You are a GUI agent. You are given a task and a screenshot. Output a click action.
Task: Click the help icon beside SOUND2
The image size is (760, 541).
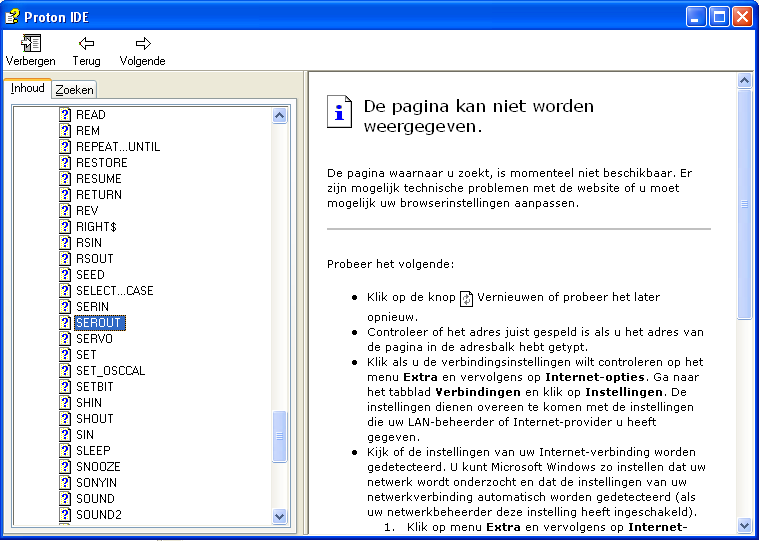[x=65, y=515]
